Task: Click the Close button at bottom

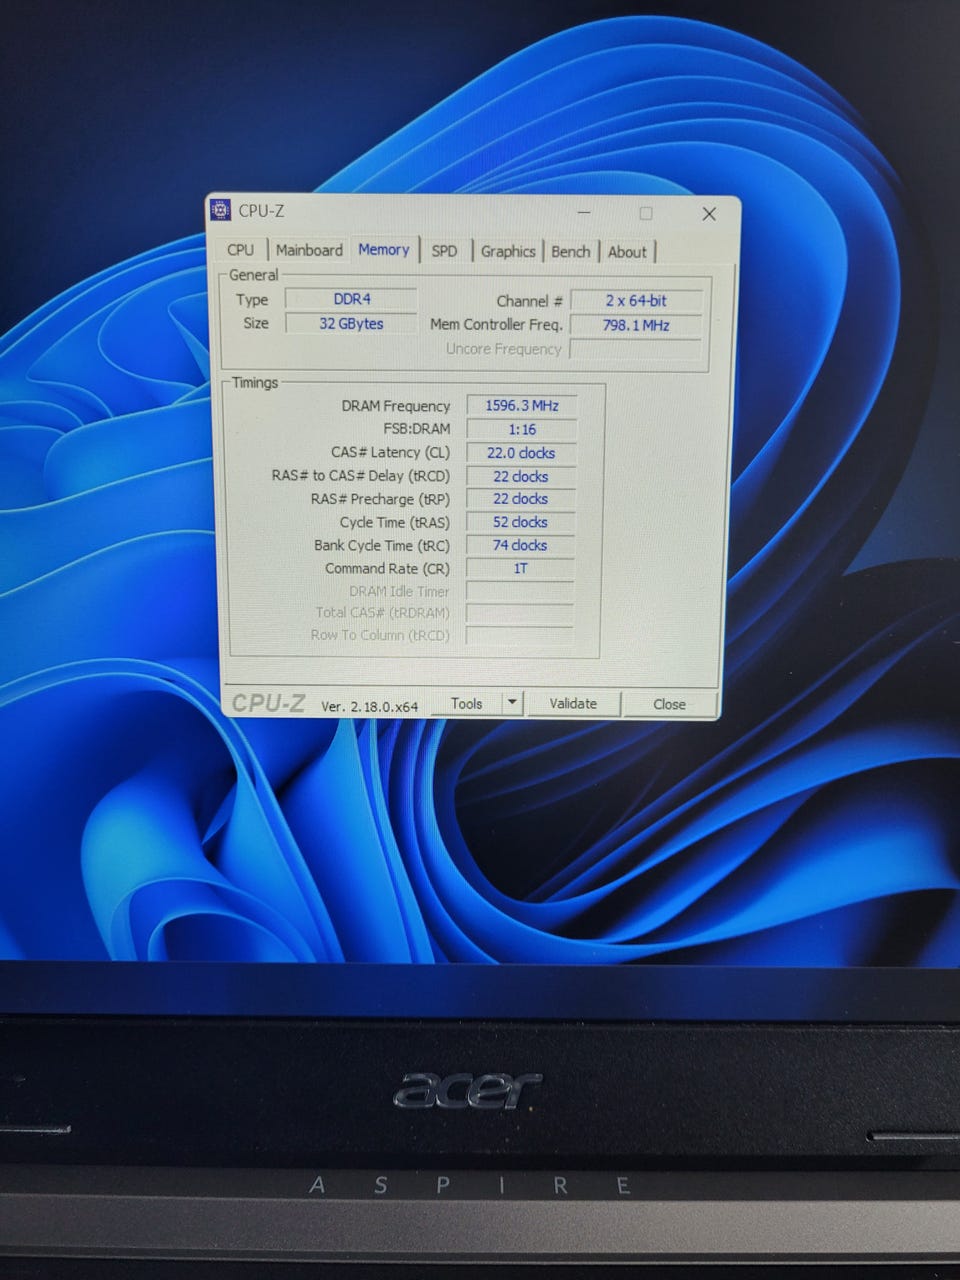Action: click(669, 704)
